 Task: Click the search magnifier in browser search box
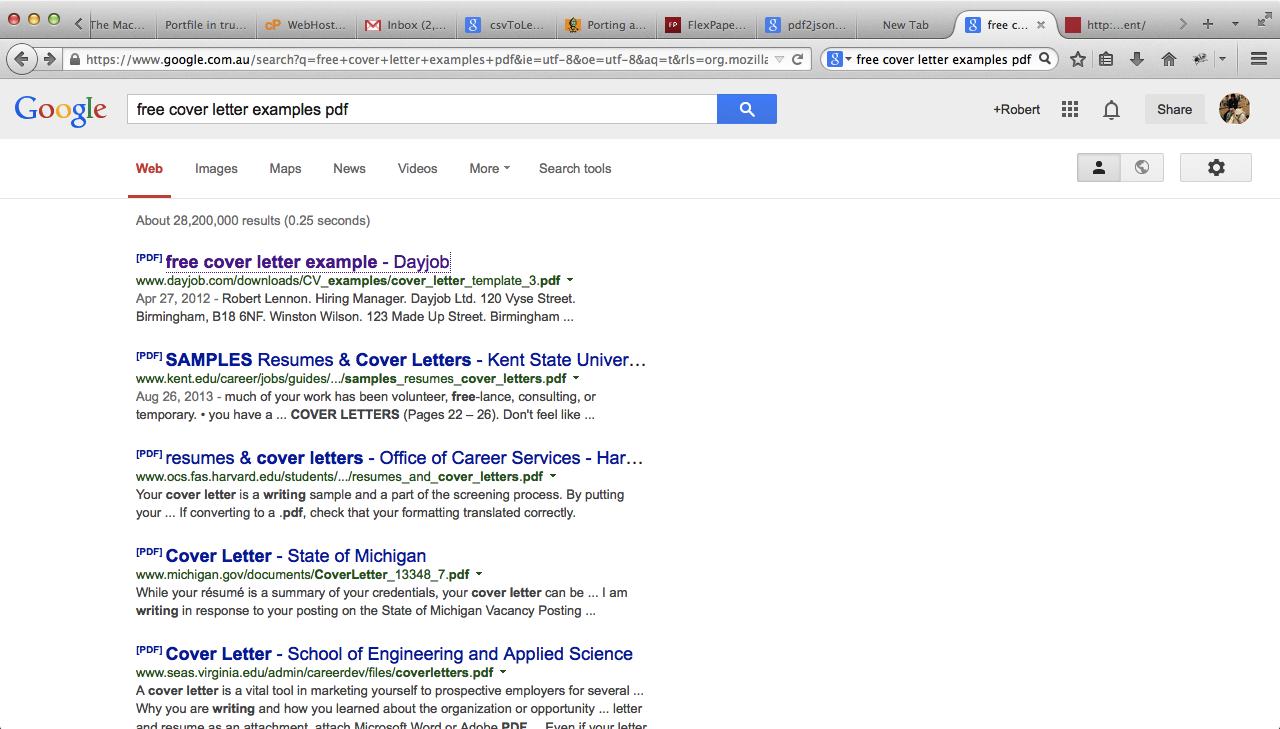point(1045,59)
